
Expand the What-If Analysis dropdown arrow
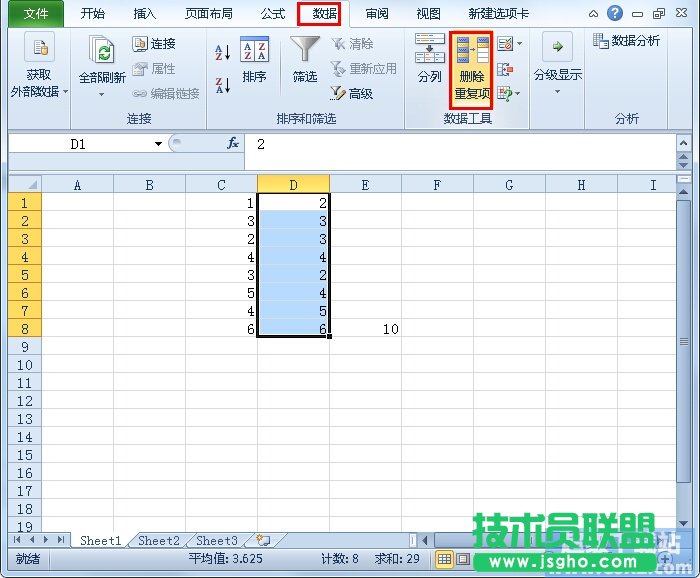click(518, 93)
